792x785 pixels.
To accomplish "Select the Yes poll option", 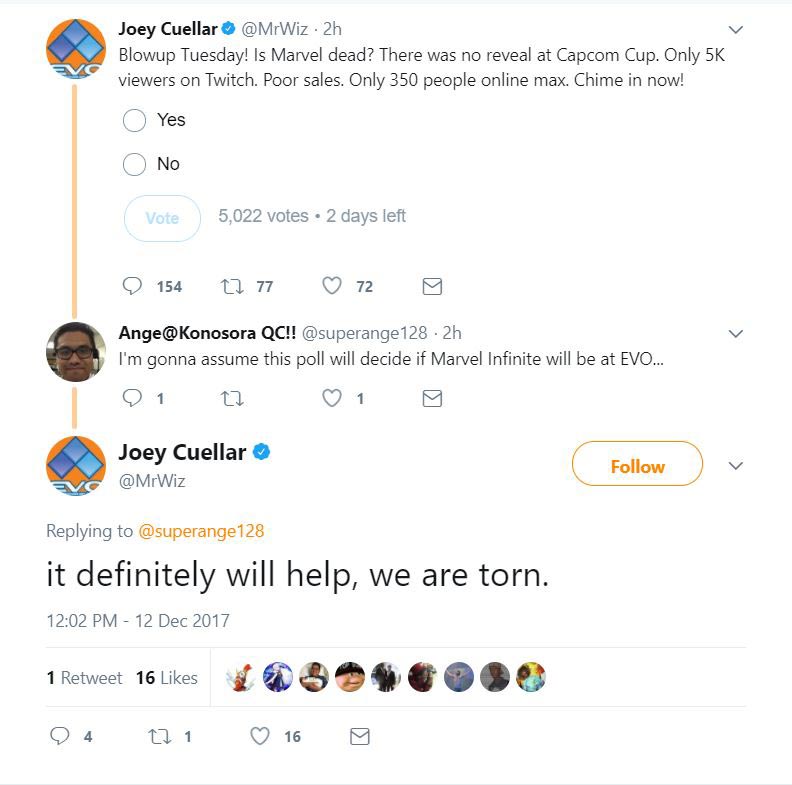I will pos(135,120).
